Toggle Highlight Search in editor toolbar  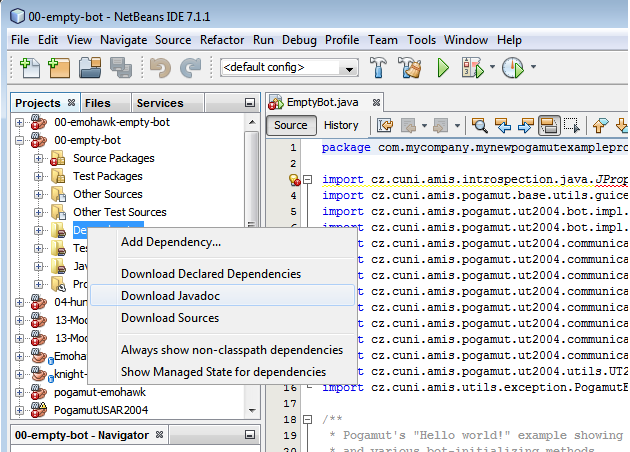point(549,125)
